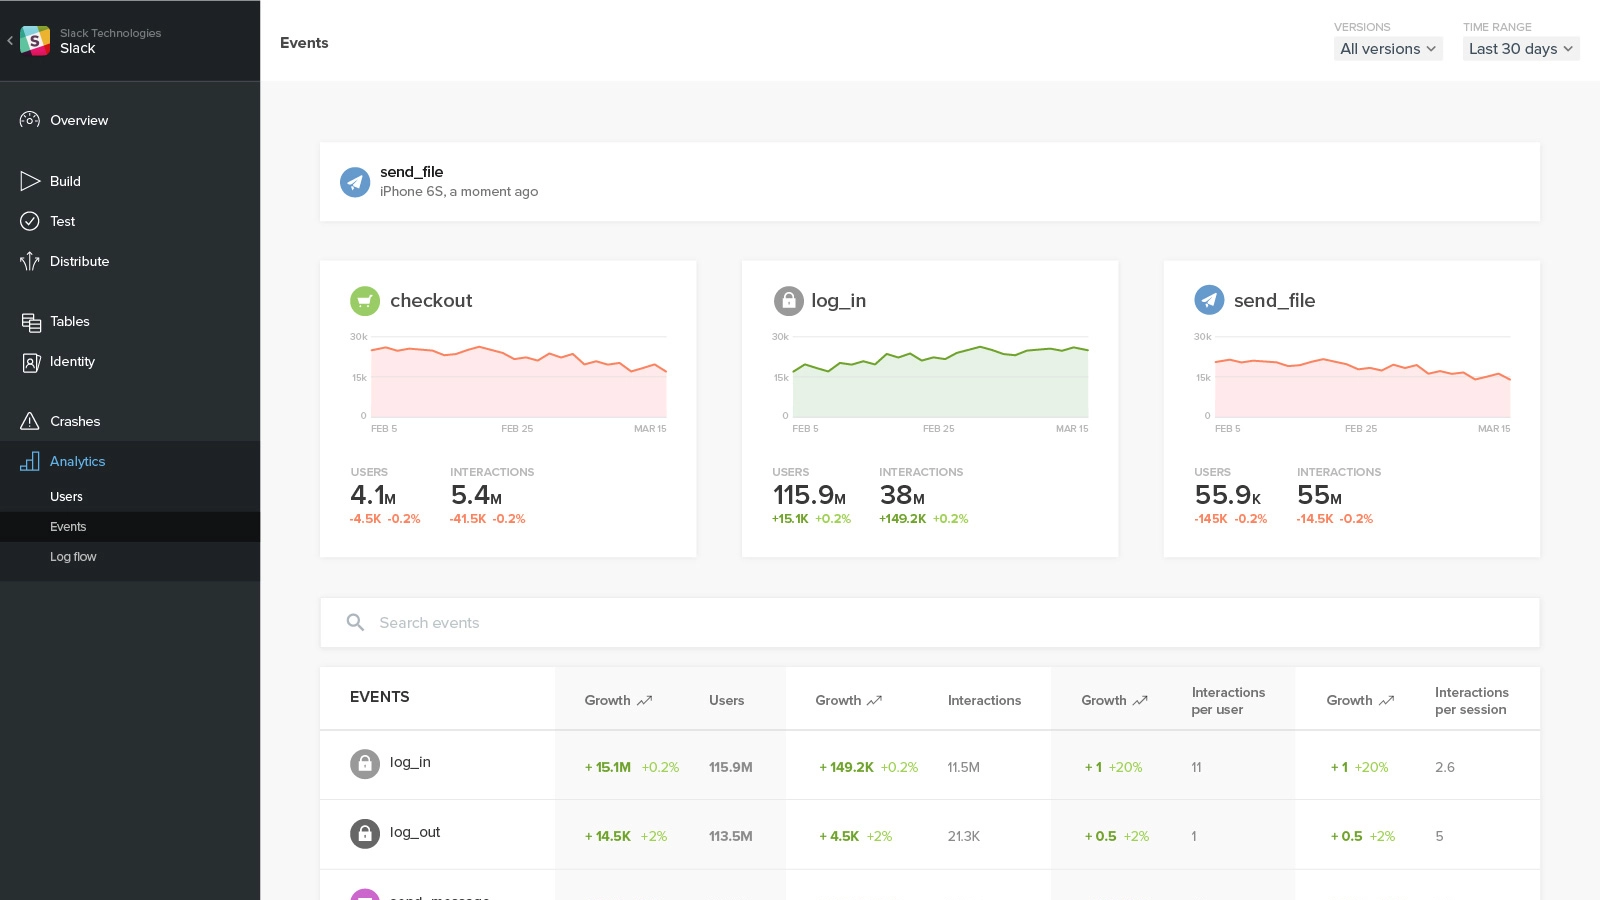1600x900 pixels.
Task: Click the log_in lock icon in card
Action: click(788, 300)
